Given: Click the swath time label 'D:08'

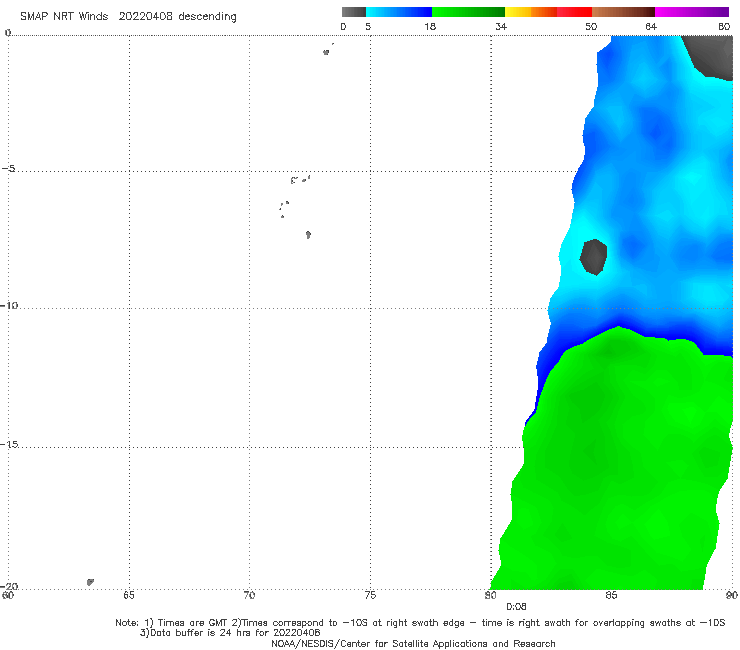Looking at the screenshot, I should (516, 607).
